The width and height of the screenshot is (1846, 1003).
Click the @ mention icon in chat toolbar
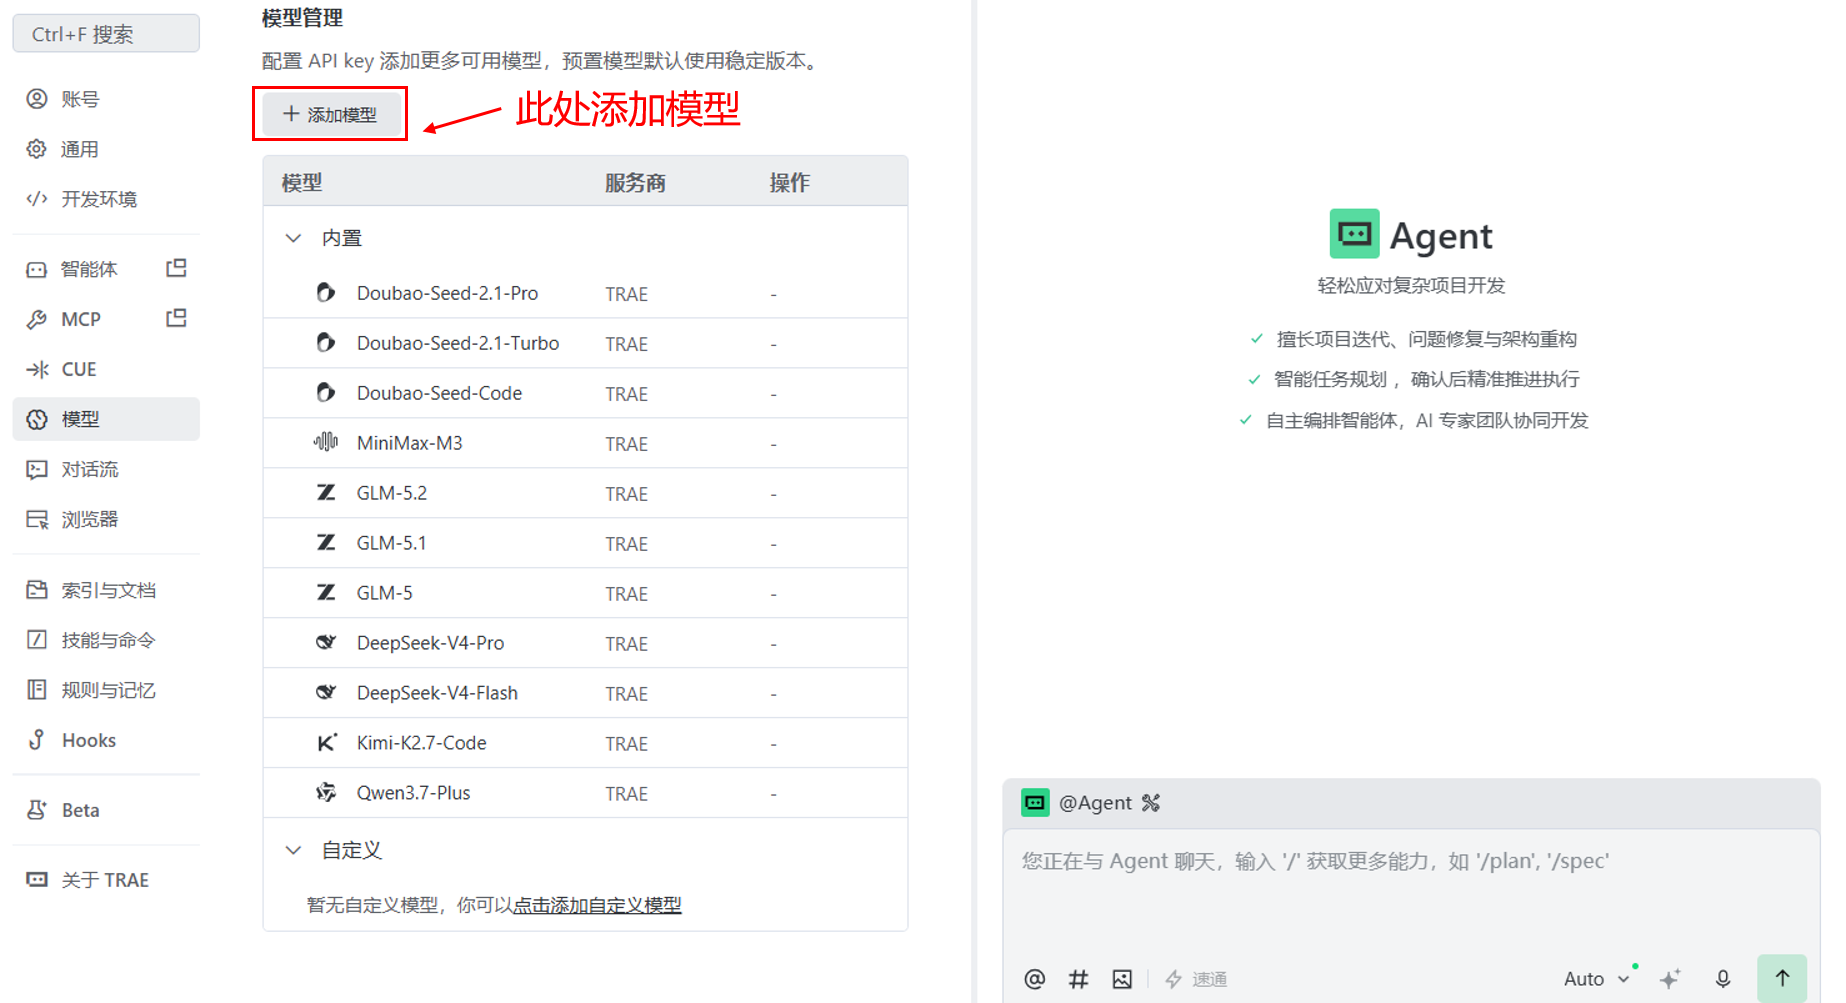pos(1035,979)
